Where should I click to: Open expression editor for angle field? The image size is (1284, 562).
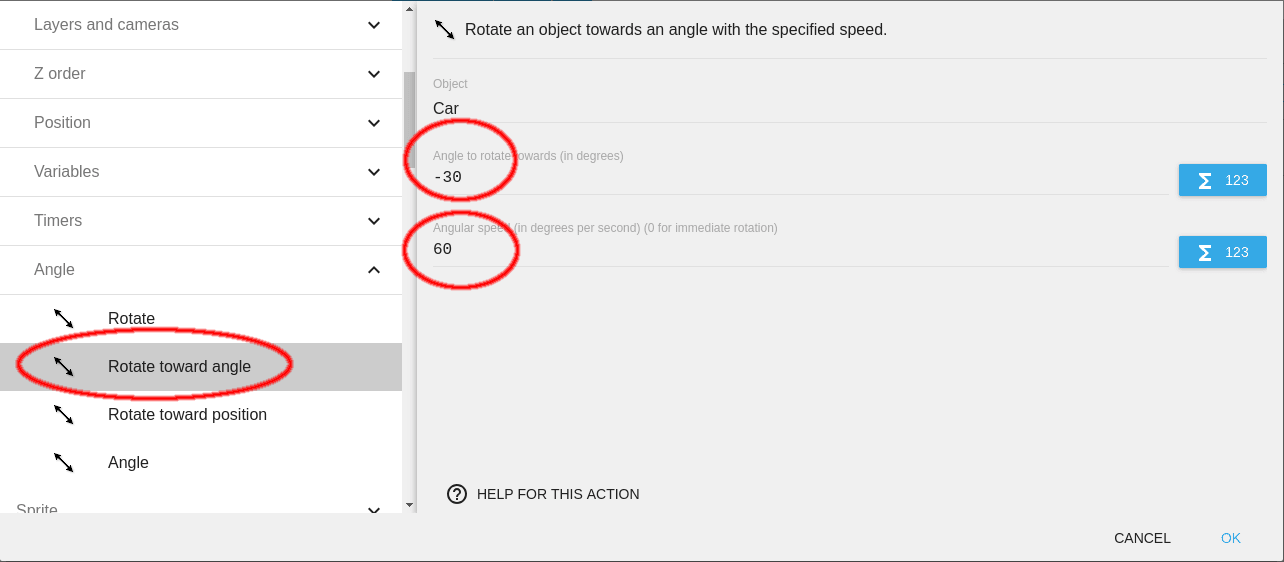[1222, 180]
